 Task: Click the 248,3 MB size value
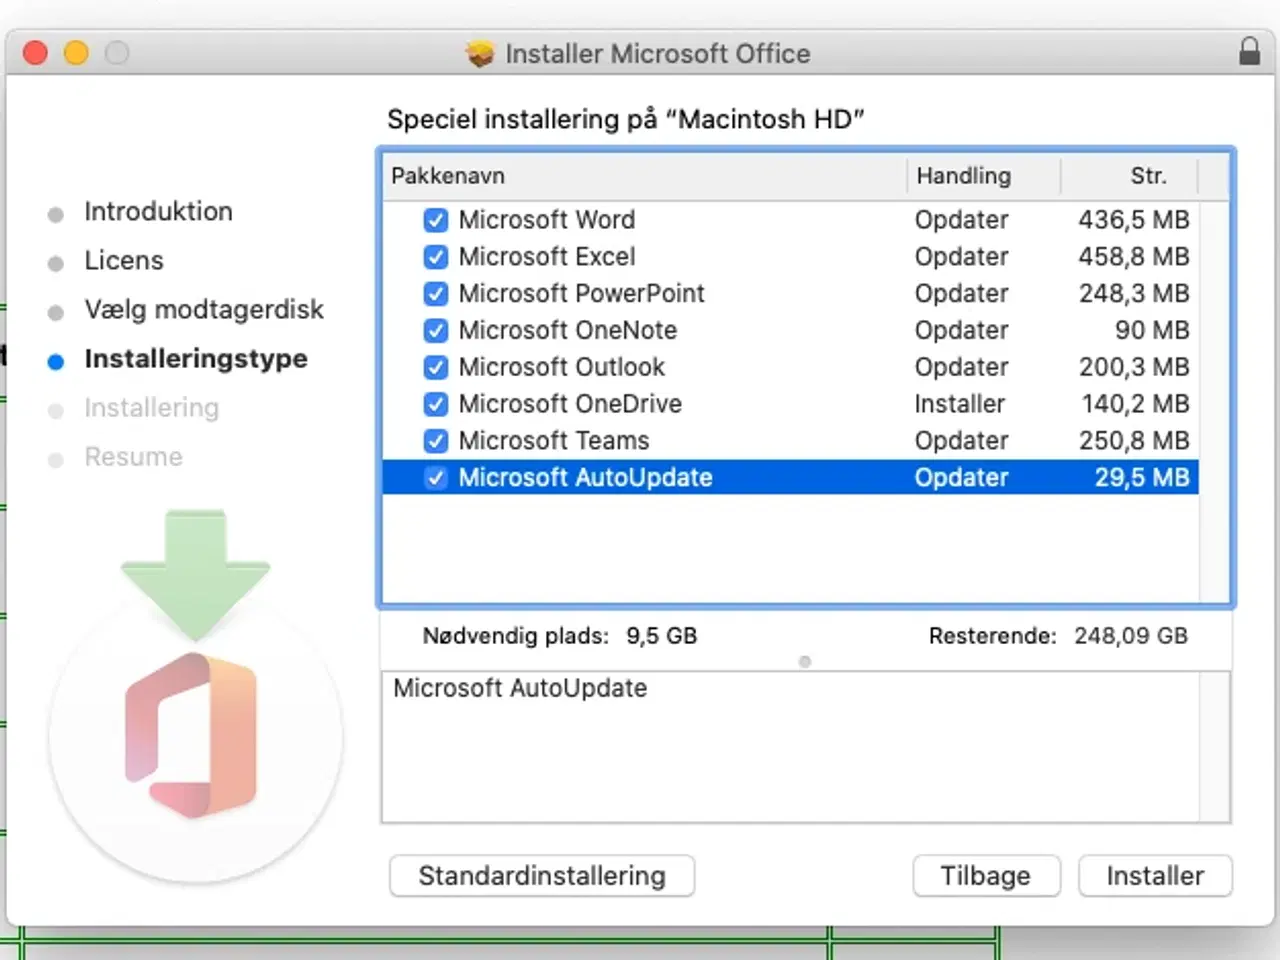[x=1134, y=294]
